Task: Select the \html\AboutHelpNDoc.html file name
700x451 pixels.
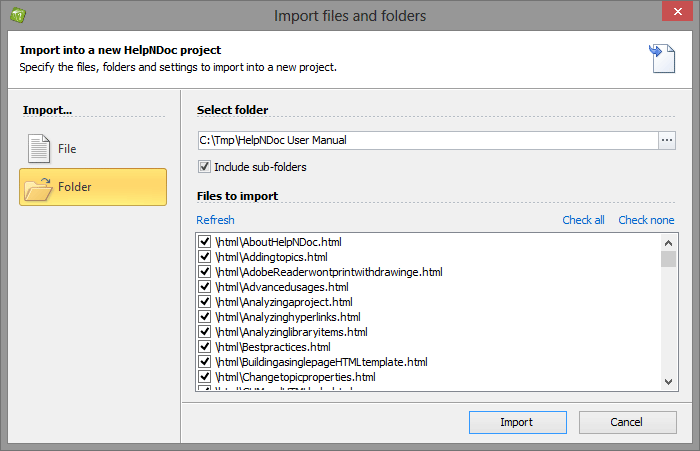Action: [278, 242]
